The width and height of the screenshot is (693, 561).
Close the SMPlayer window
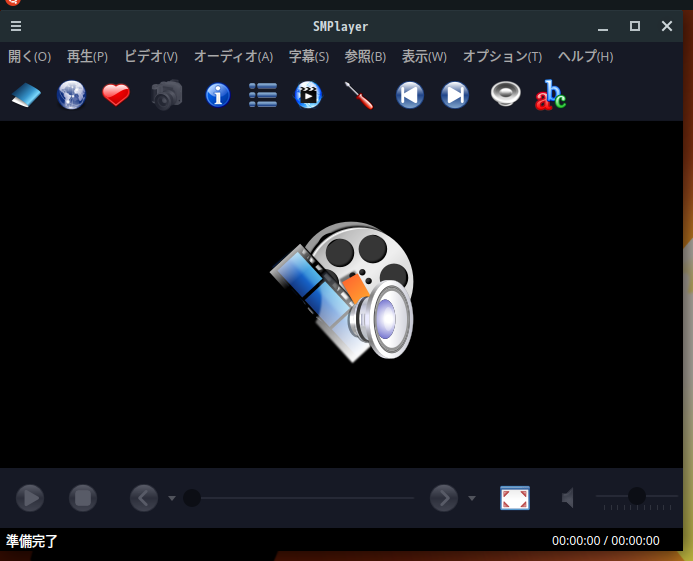pyautogui.click(x=667, y=26)
